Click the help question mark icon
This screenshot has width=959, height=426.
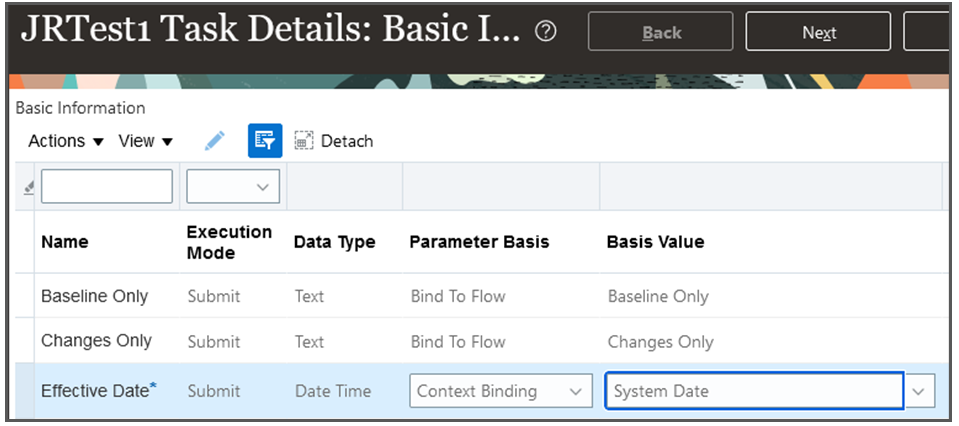[546, 32]
